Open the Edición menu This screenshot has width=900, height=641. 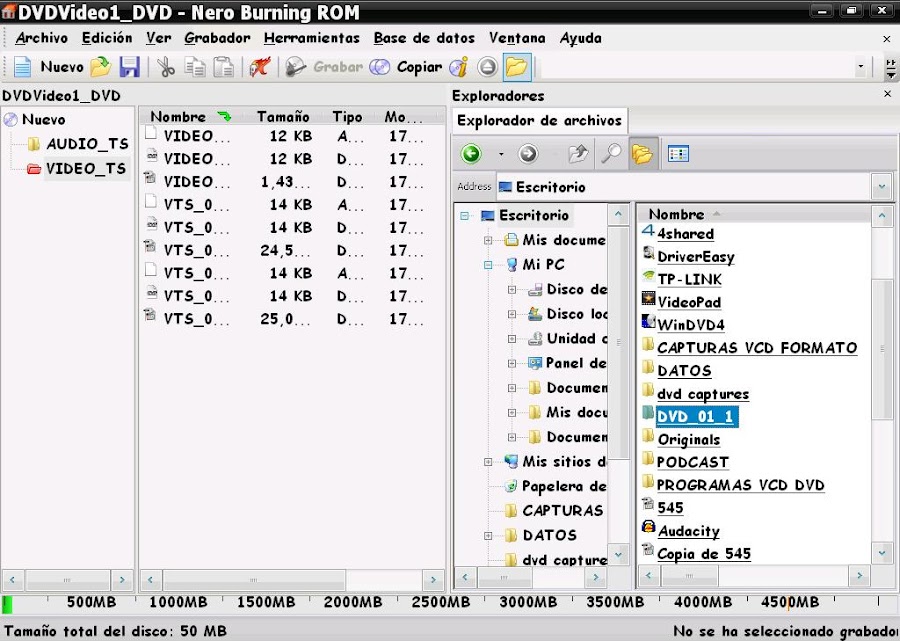pyautogui.click(x=107, y=38)
